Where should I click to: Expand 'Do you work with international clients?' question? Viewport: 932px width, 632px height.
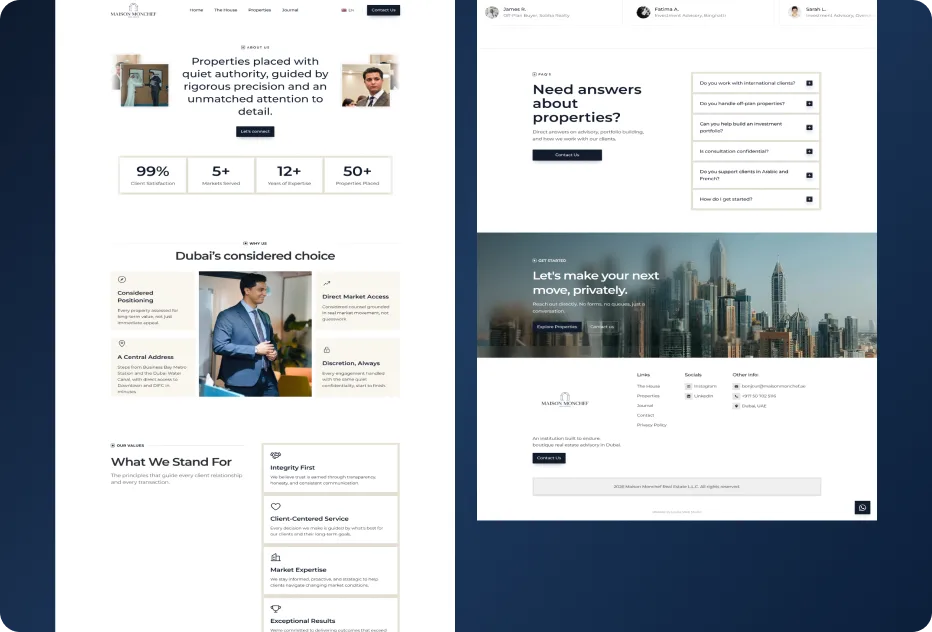pos(755,83)
